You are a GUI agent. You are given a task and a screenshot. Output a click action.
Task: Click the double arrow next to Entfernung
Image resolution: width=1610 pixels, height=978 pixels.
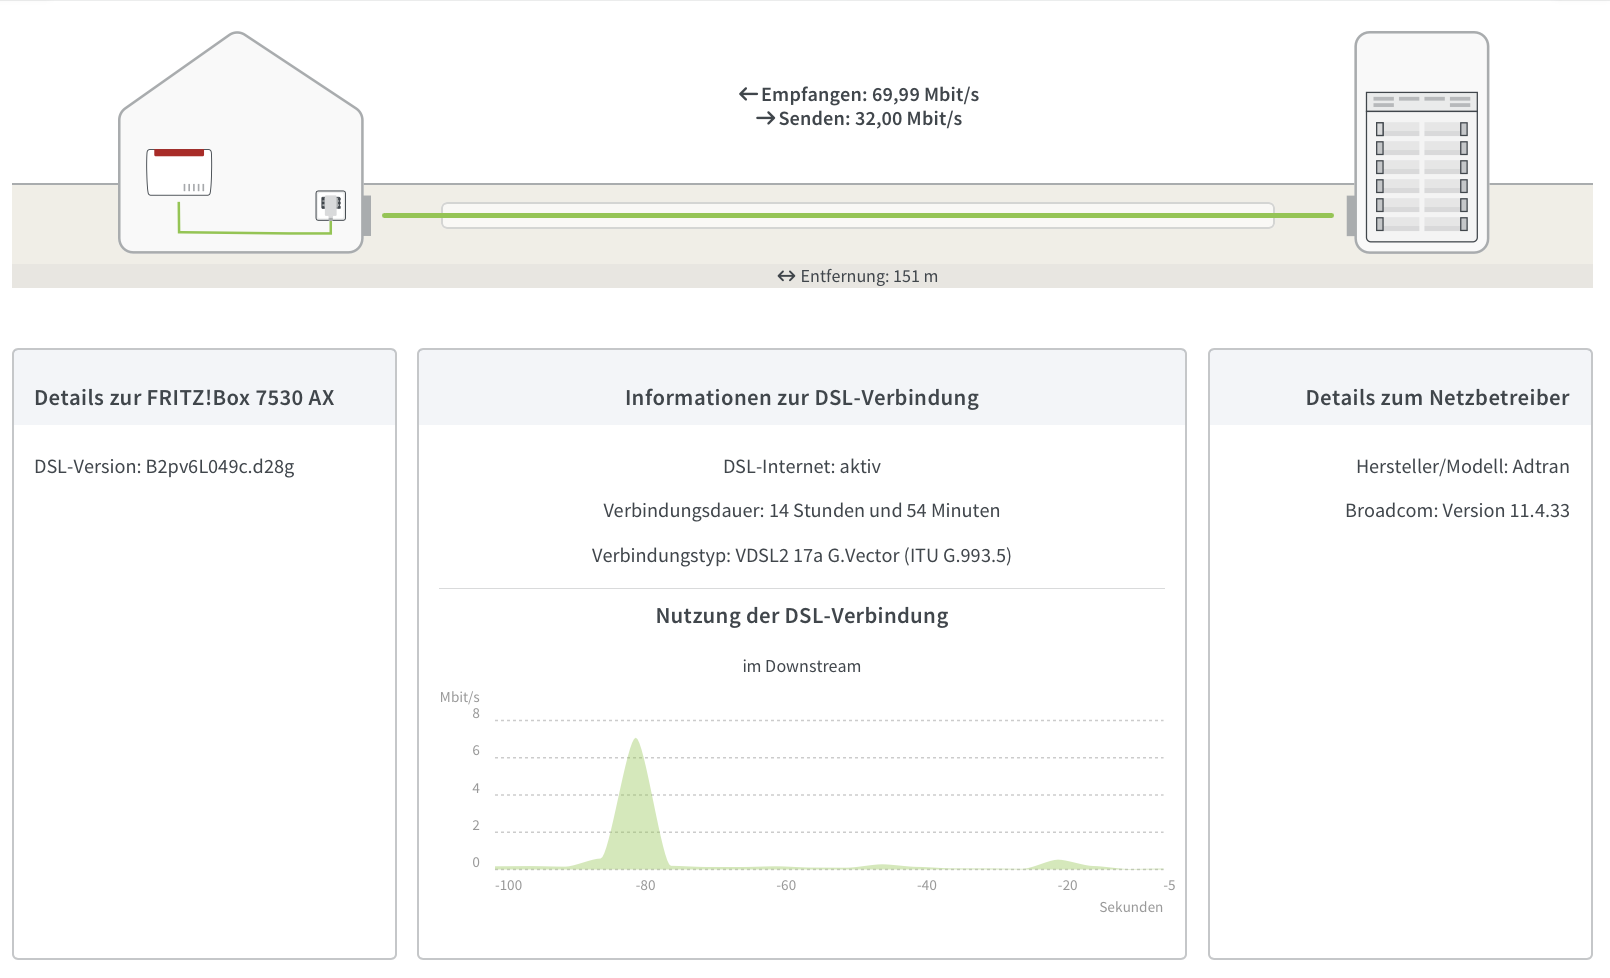786,276
